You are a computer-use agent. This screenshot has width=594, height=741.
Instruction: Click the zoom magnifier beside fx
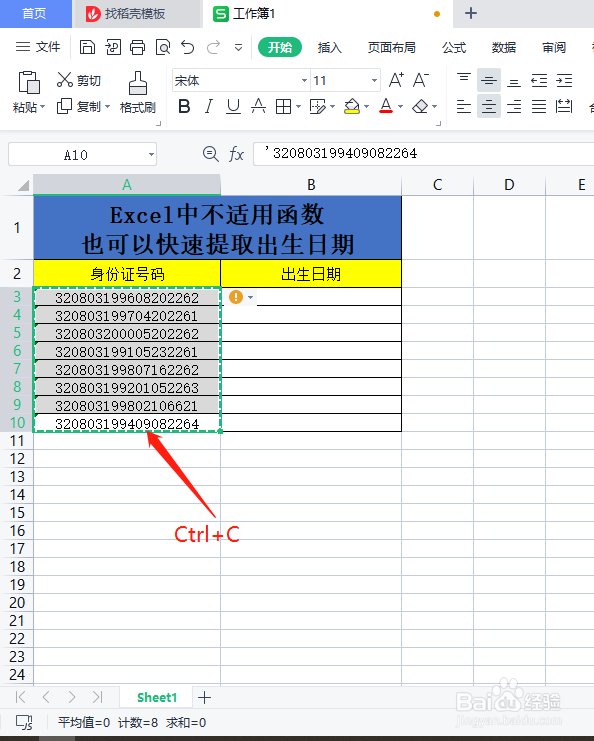point(210,154)
